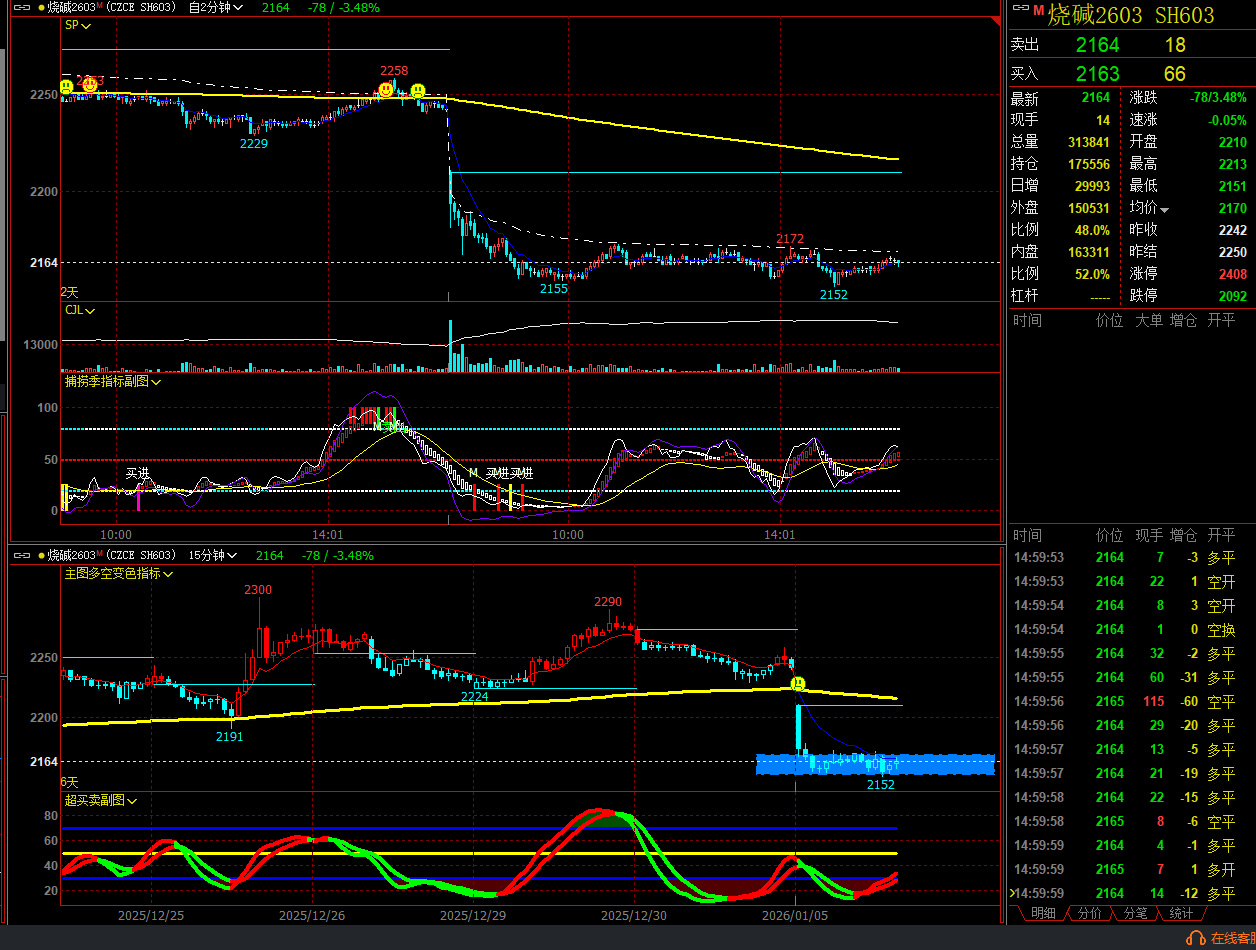This screenshot has height=950, width=1256.
Task: Switch to the 统计 tab
Action: (1180, 913)
